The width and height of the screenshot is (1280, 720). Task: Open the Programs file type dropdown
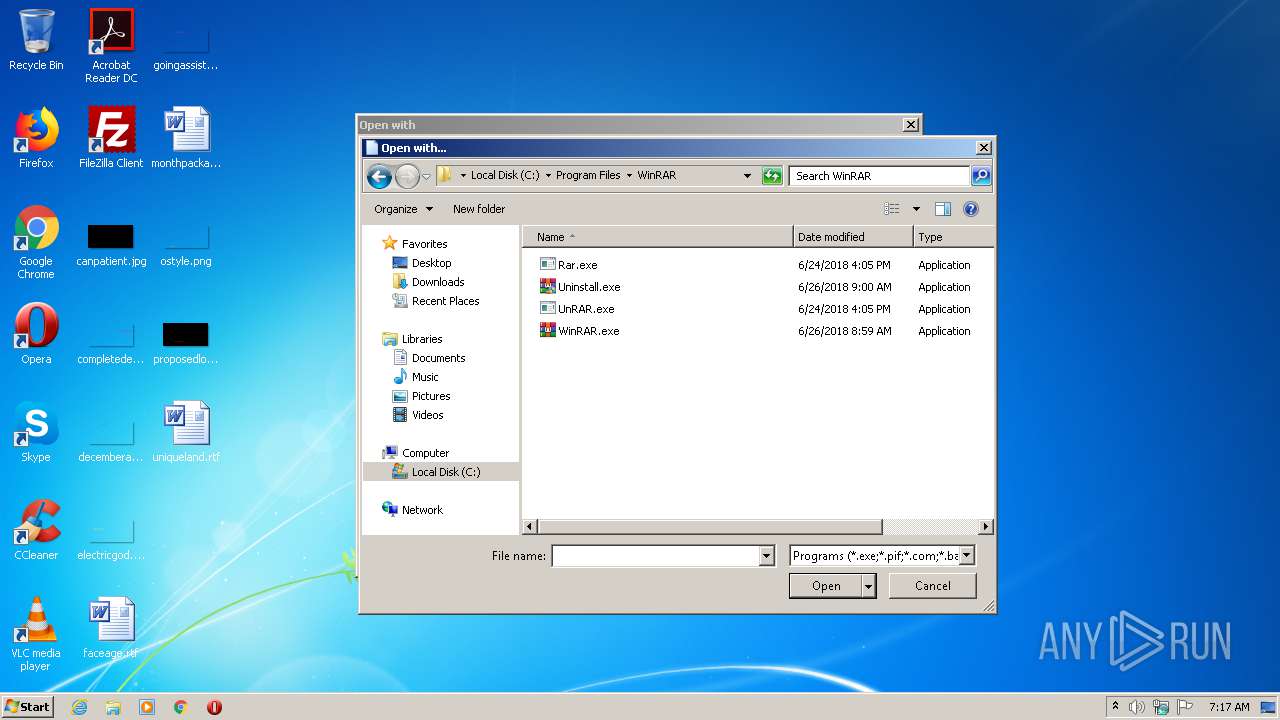(x=881, y=556)
